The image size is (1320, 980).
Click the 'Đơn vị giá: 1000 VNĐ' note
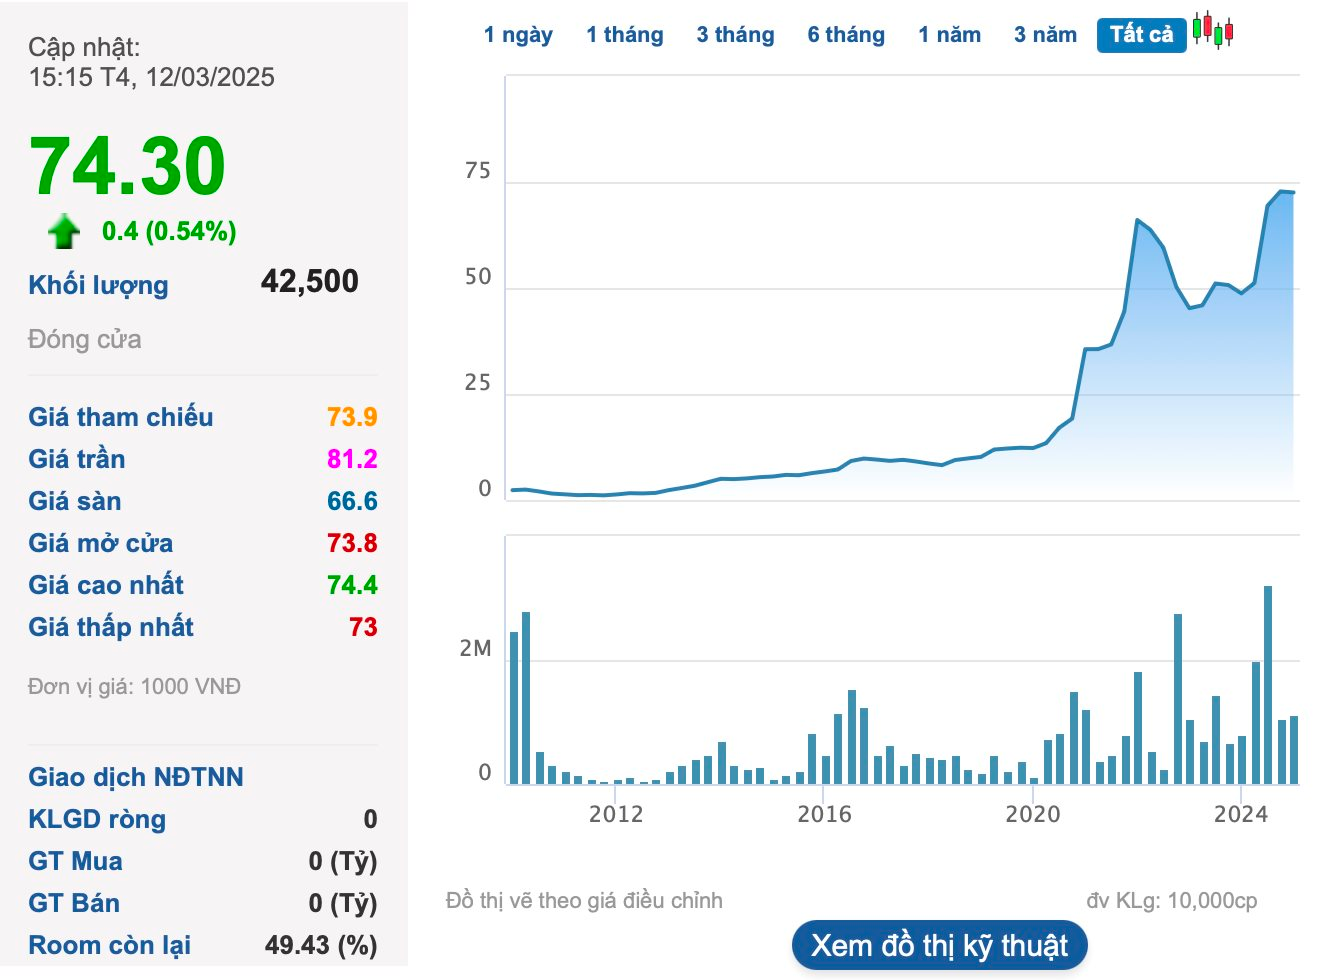(x=134, y=687)
